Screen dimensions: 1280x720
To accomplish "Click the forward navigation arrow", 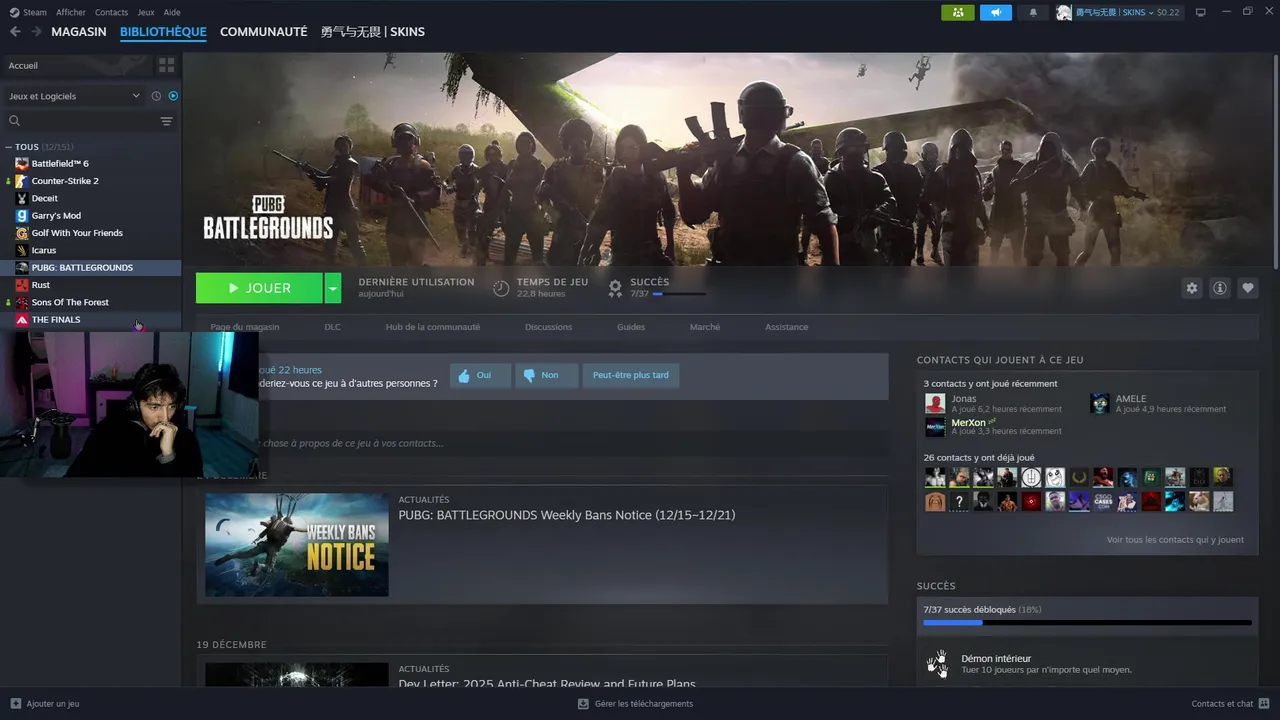I will point(36,32).
